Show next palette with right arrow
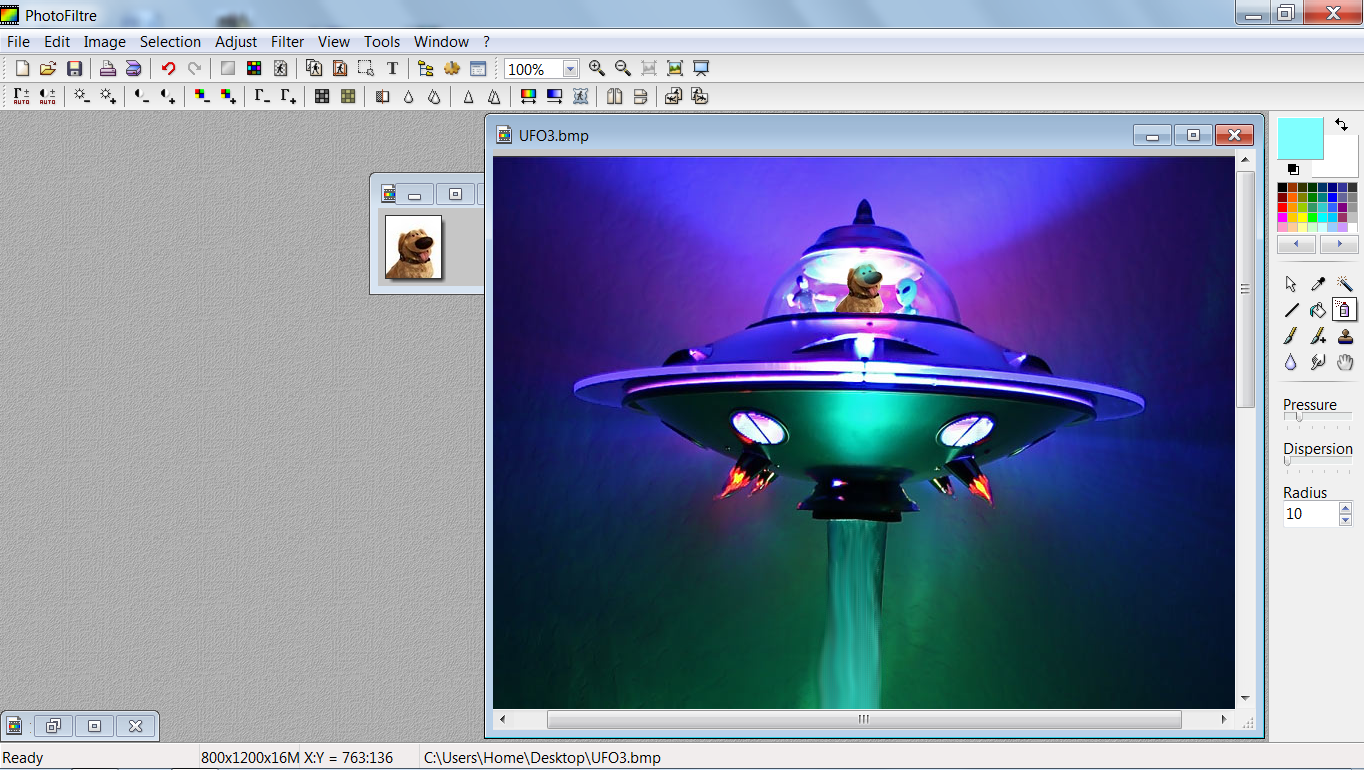This screenshot has width=1364, height=772. pos(1338,244)
